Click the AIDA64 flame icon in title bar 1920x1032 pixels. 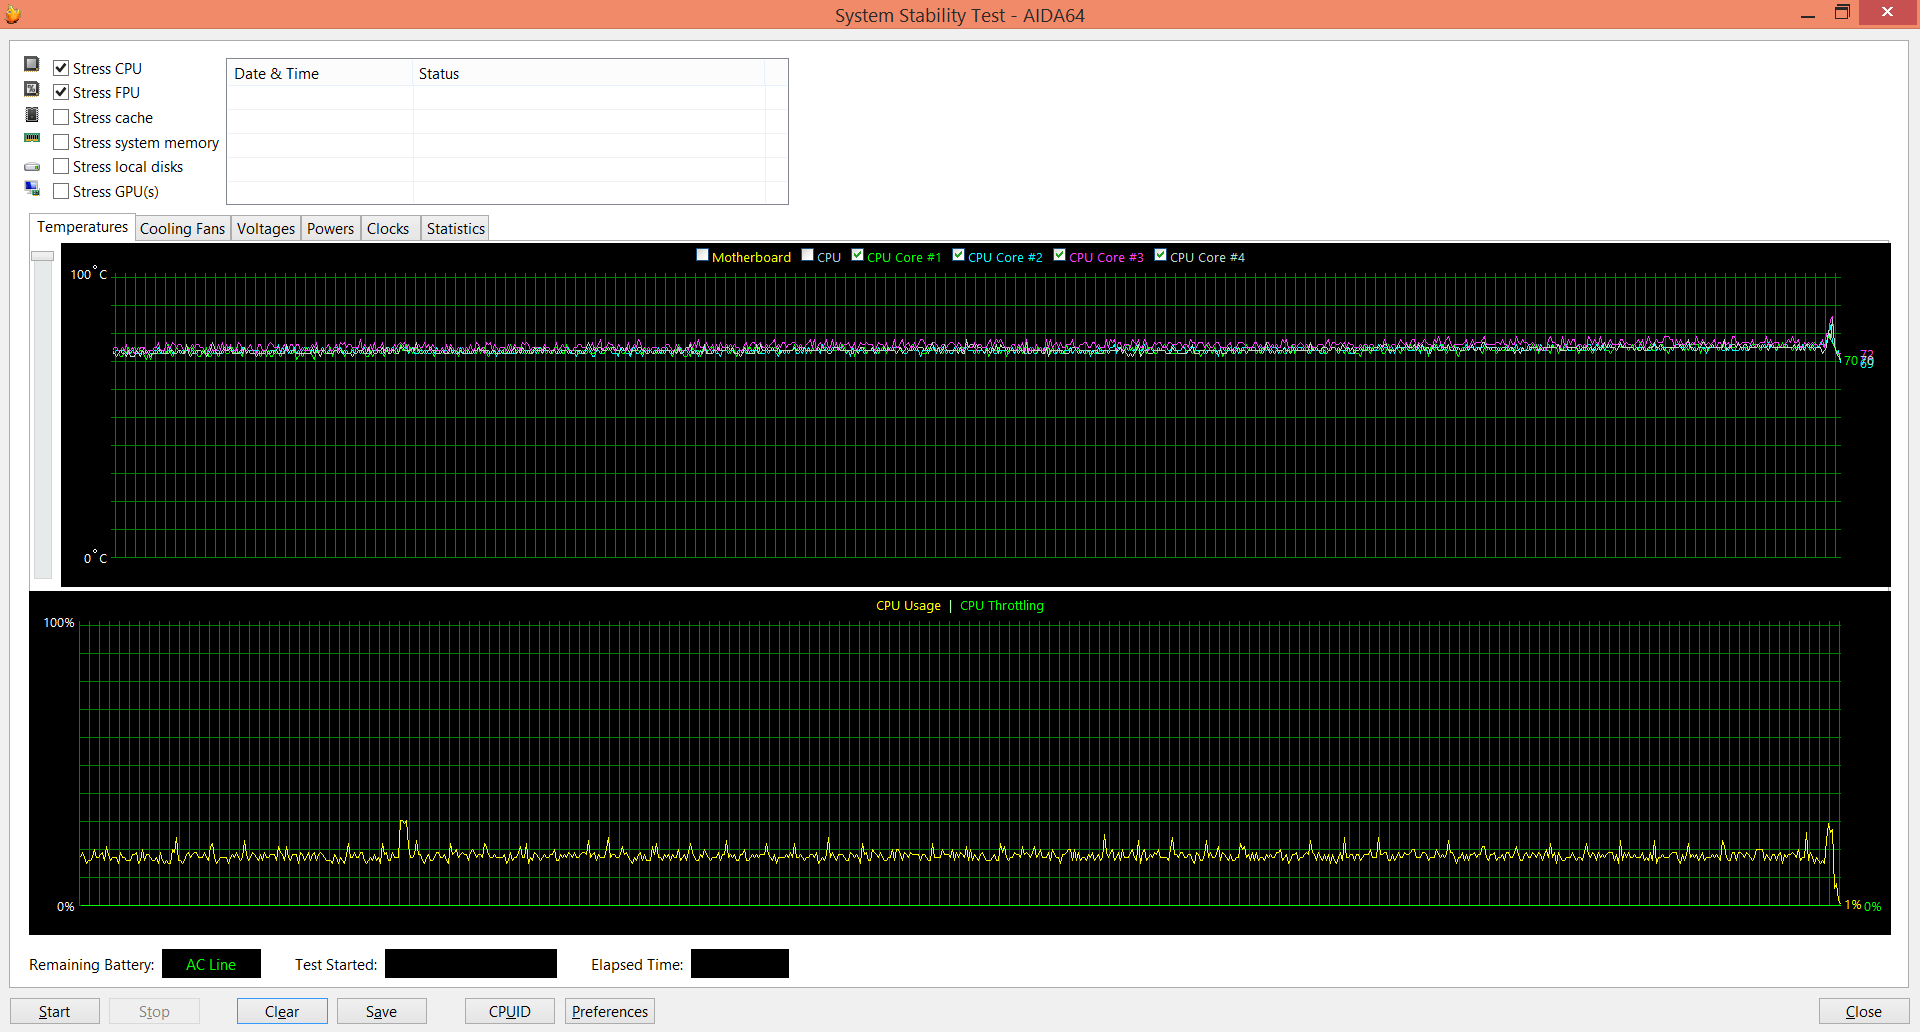13,14
